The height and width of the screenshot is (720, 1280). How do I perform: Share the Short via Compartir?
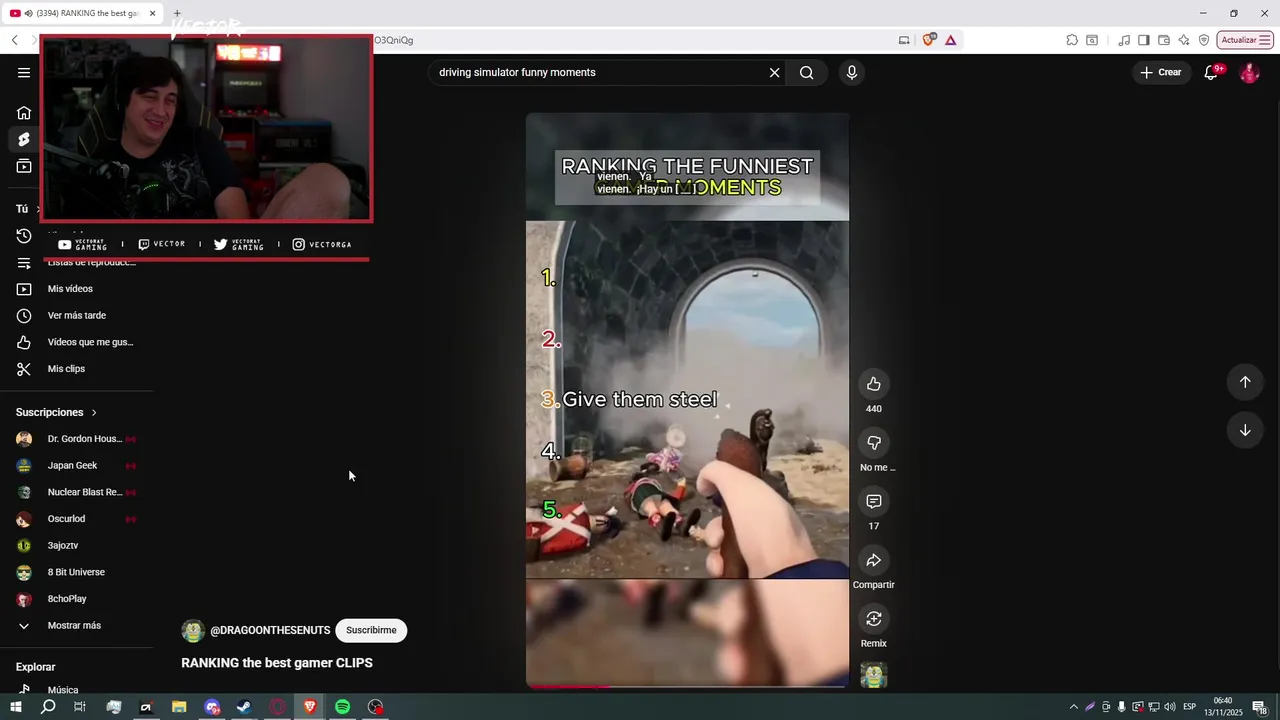[x=874, y=560]
